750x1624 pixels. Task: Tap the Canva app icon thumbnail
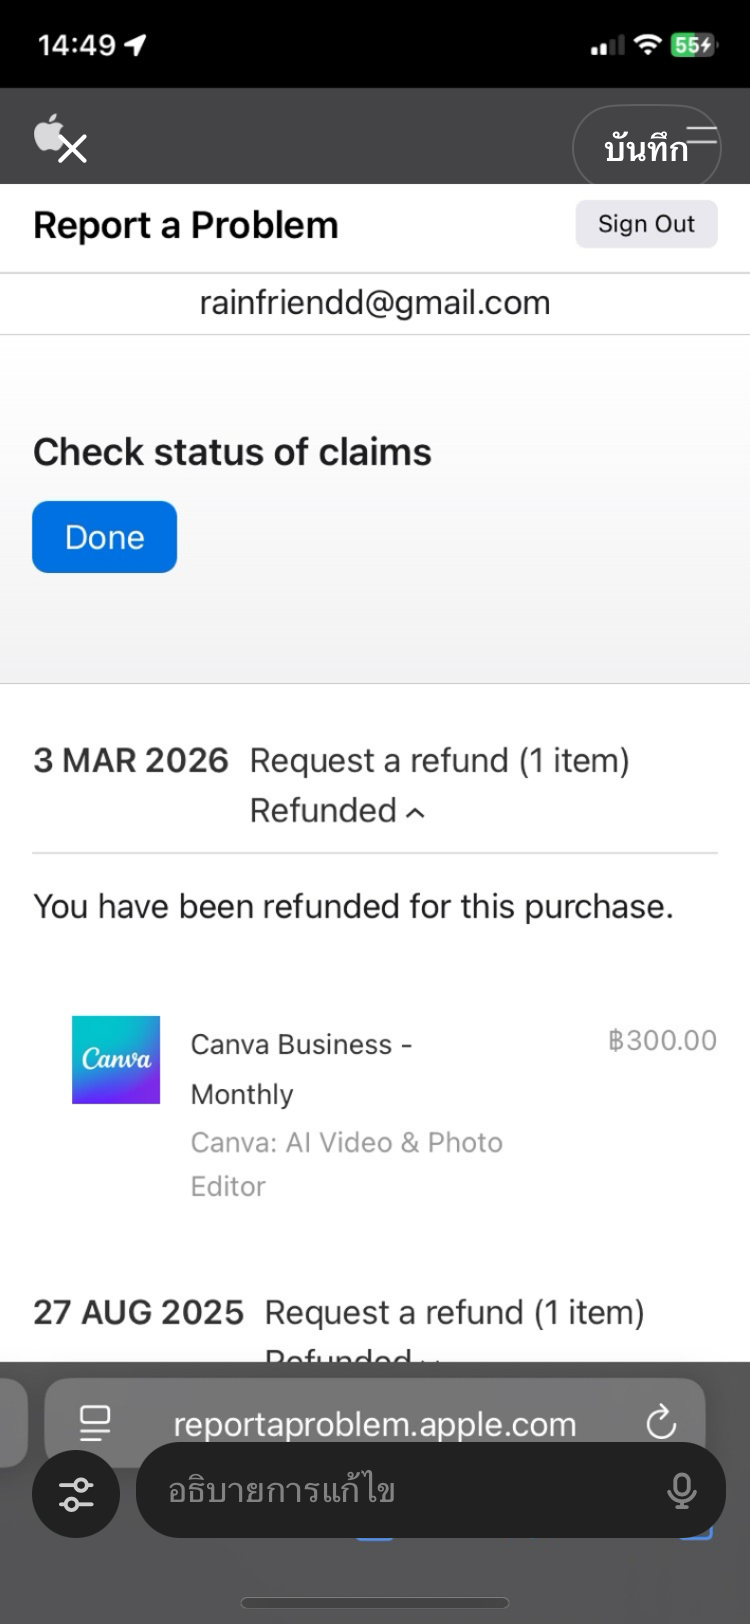tap(116, 1060)
